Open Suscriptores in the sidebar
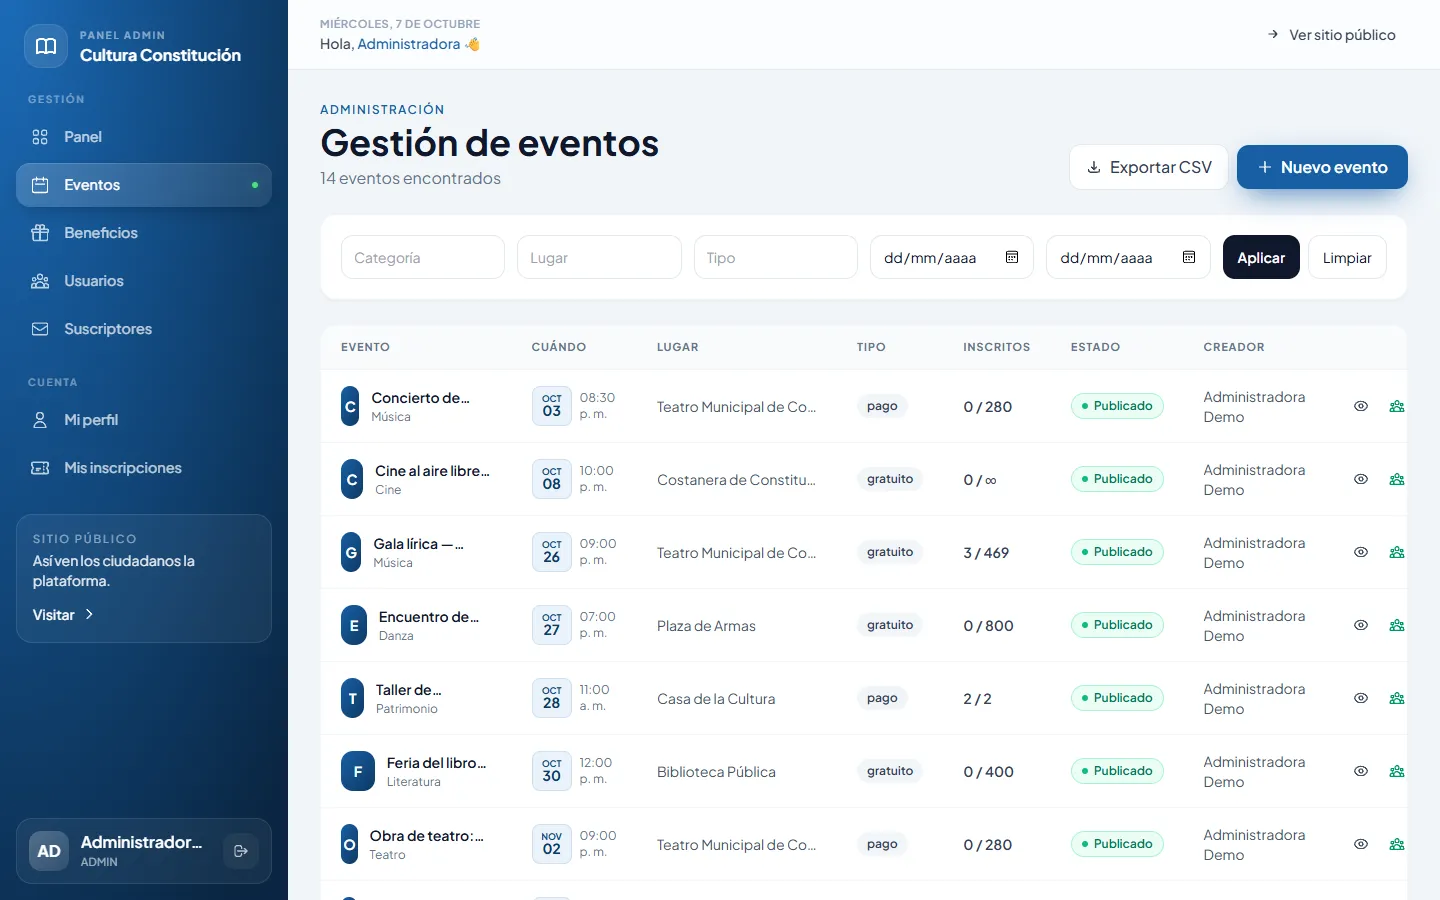This screenshot has height=900, width=1440. [144, 329]
